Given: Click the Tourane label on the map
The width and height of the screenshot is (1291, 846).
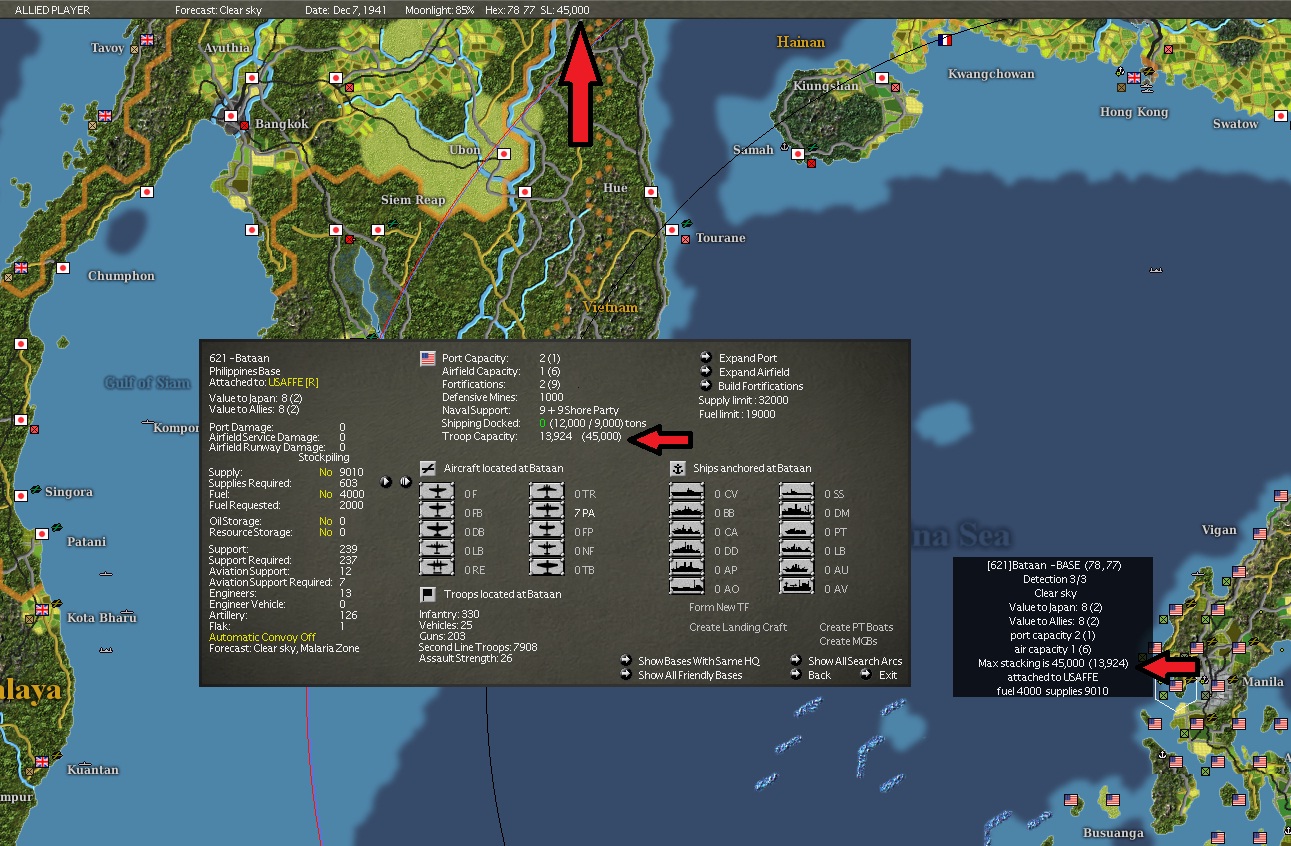Looking at the screenshot, I should 721,238.
